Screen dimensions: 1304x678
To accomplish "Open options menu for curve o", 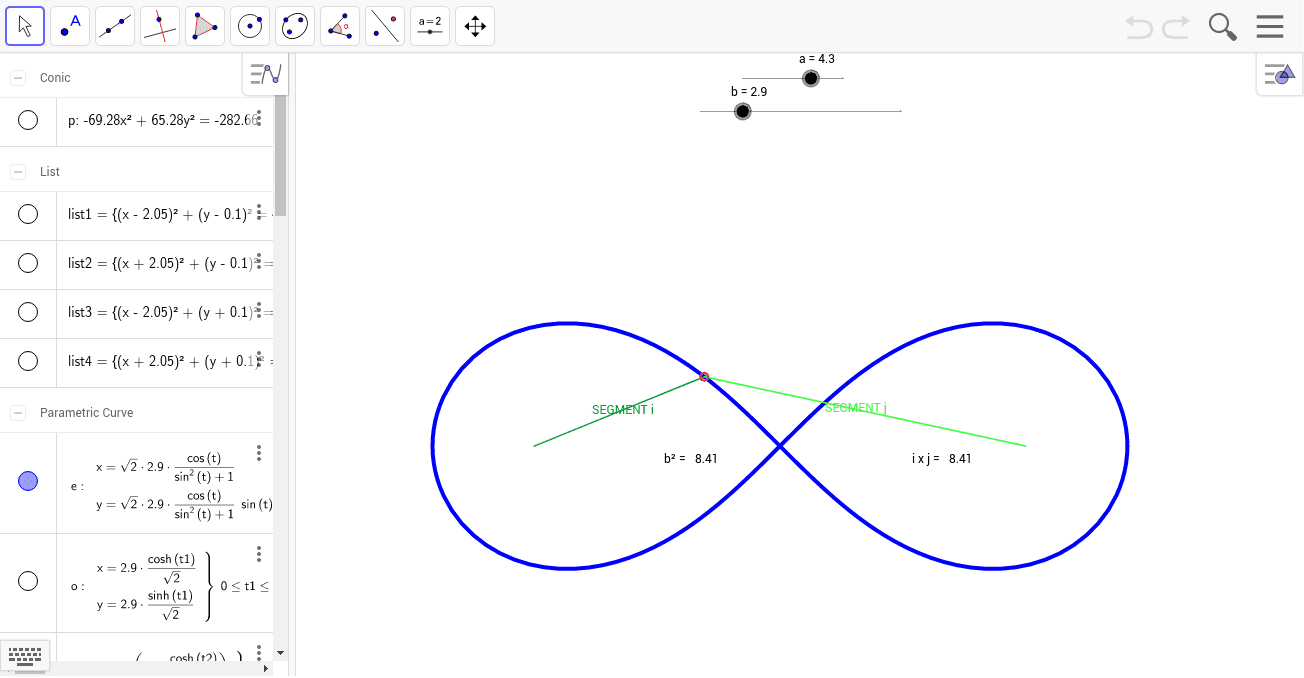I will [x=259, y=553].
